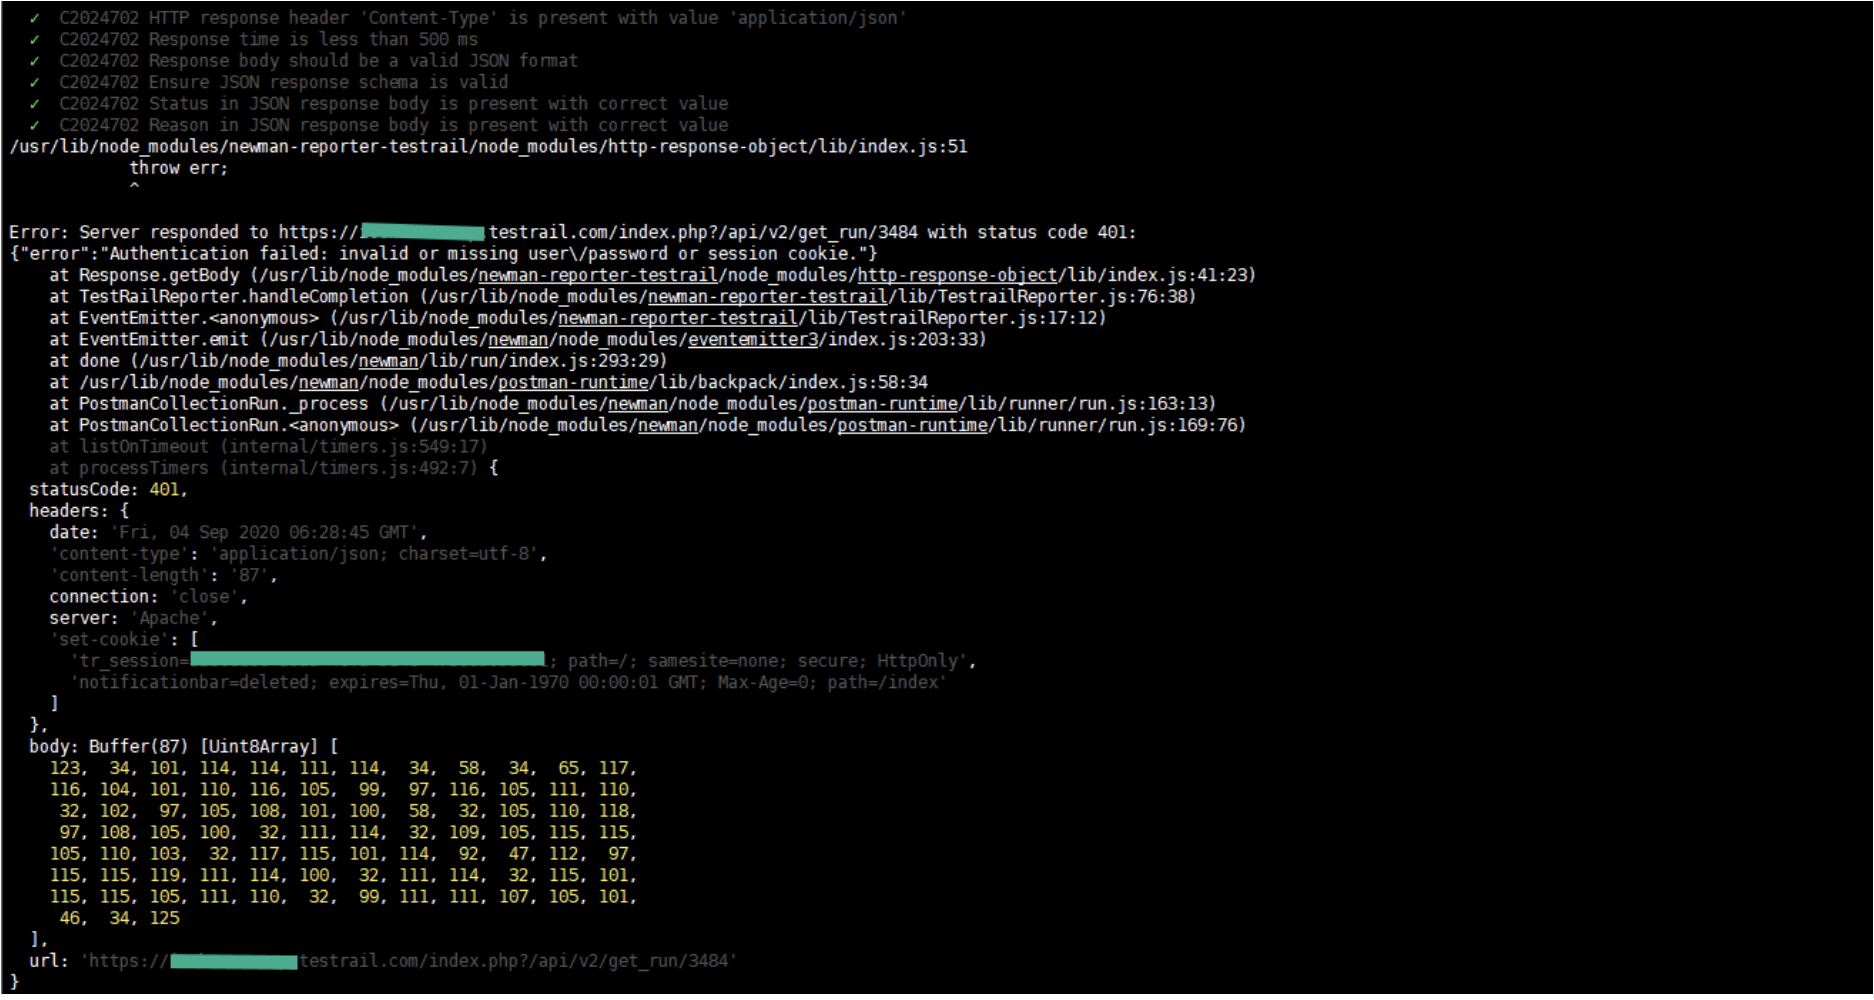
Task: Click the url: get_run/3484 line at bottom
Action: click(383, 962)
